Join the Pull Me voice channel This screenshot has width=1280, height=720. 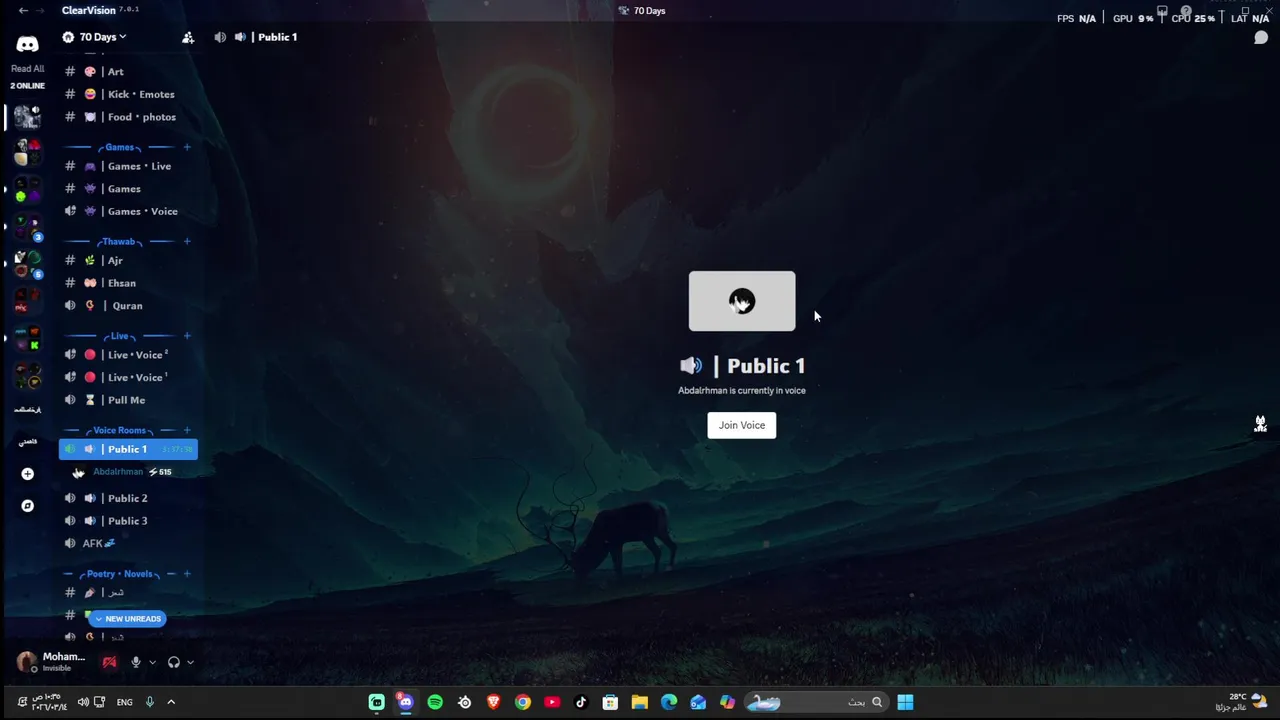point(128,400)
